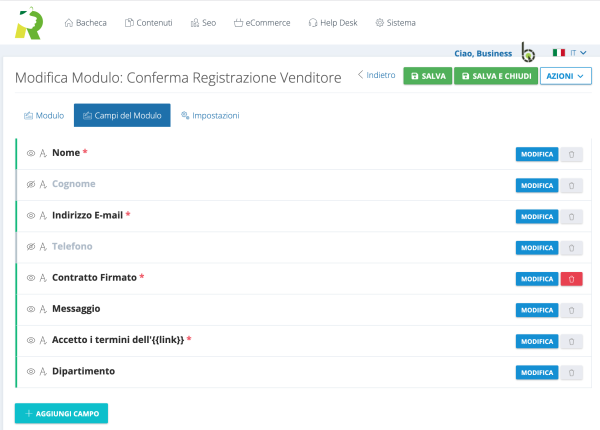Click the application logo in top left

[x=28, y=23]
